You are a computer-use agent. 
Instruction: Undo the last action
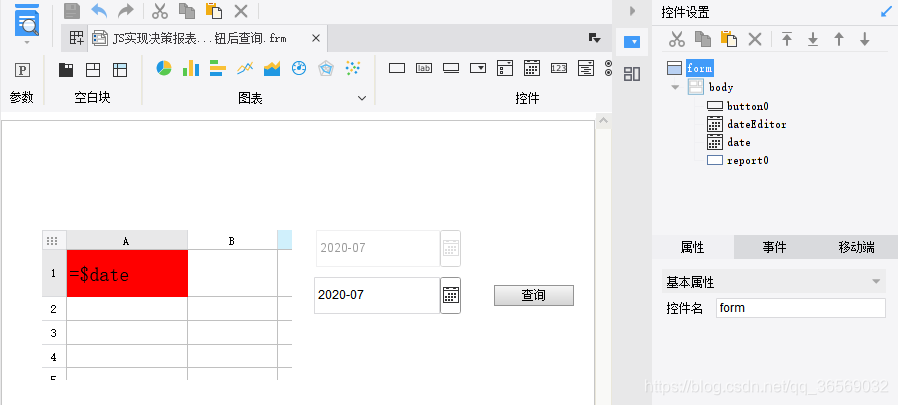(x=99, y=11)
